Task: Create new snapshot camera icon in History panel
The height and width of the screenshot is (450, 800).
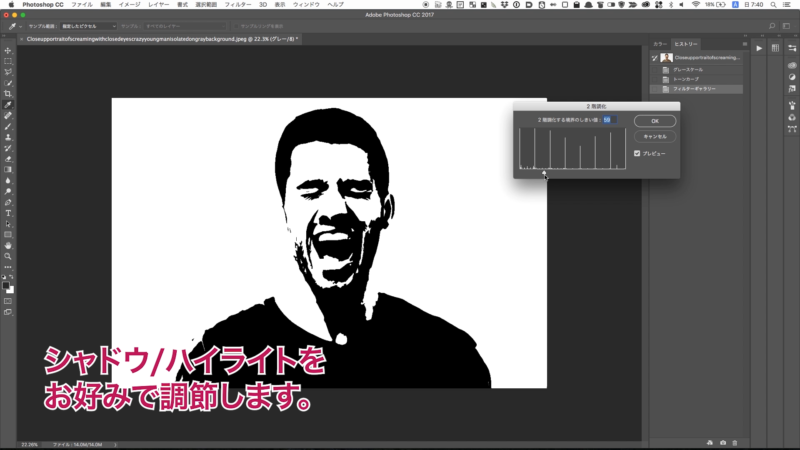Action: pyautogui.click(x=722, y=443)
